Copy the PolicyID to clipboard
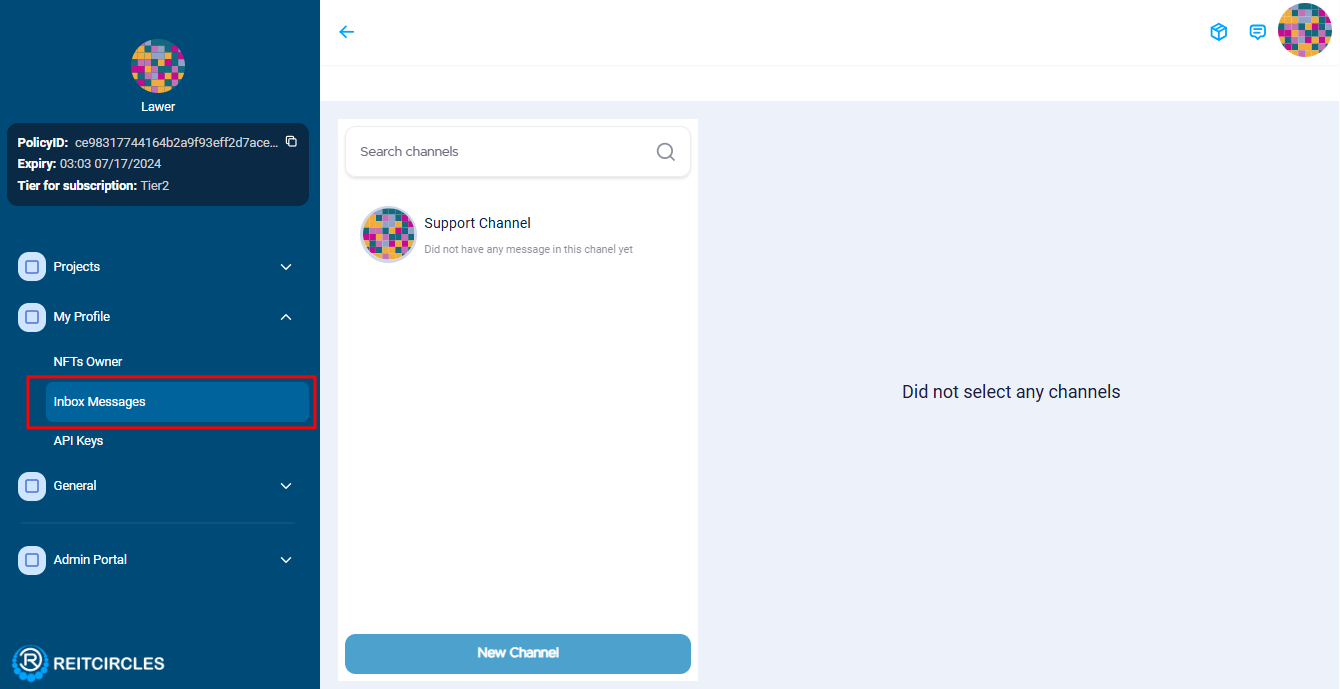1340x689 pixels. click(291, 142)
